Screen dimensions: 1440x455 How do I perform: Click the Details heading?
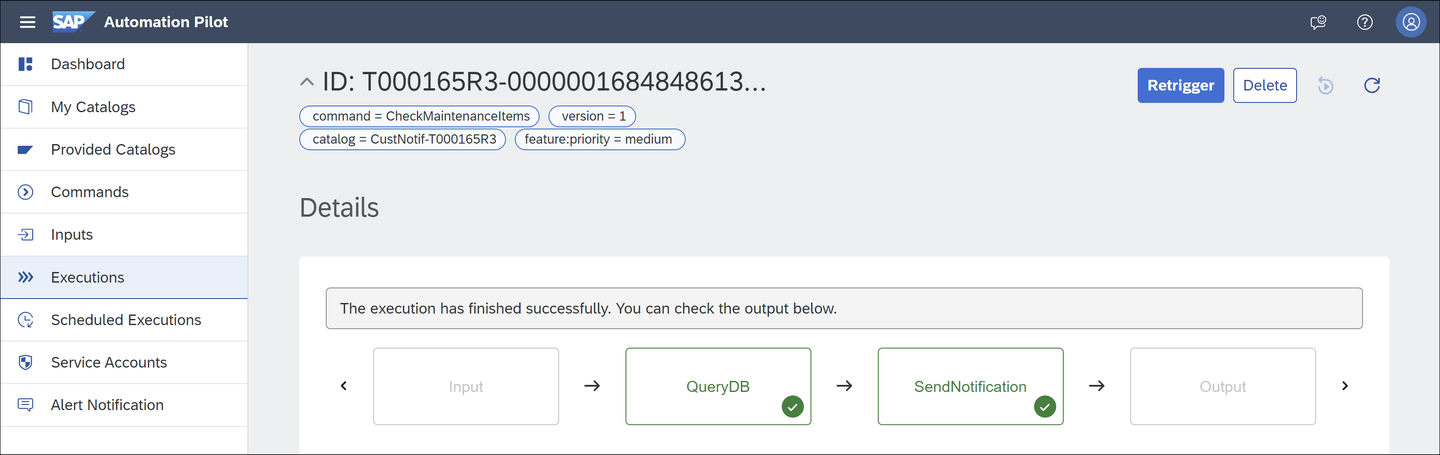(339, 208)
